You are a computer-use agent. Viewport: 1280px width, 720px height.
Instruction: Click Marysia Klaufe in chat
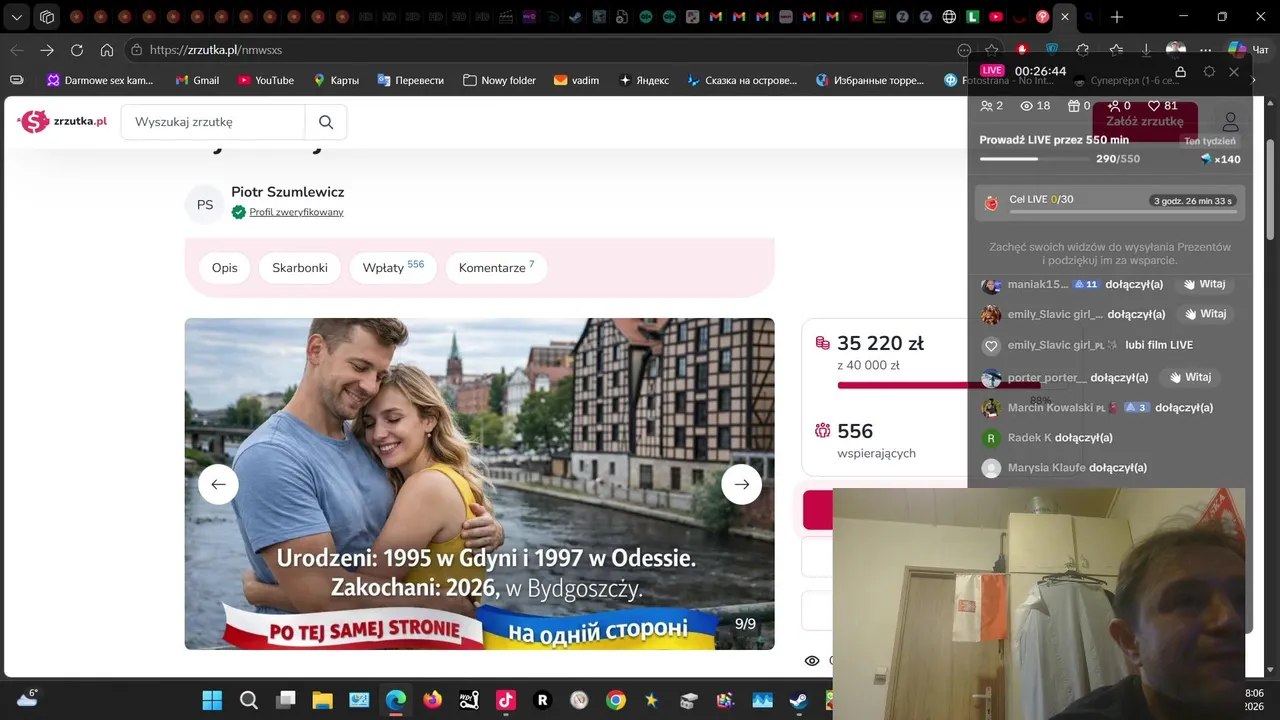coord(1046,468)
